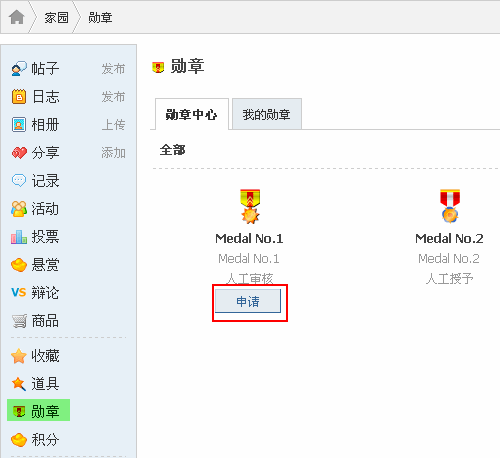Switch to 勋章中心 tab
This screenshot has height=458, width=500.
[192, 114]
